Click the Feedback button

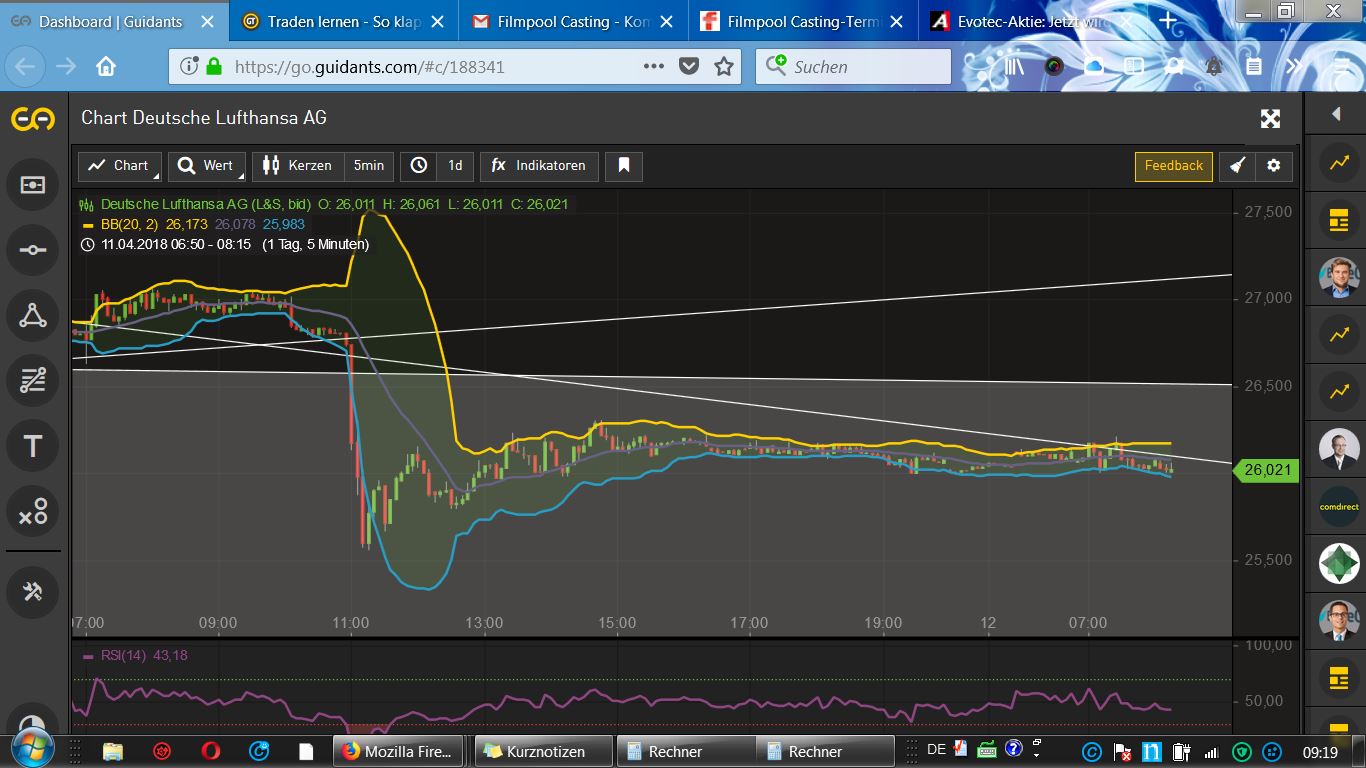1173,166
